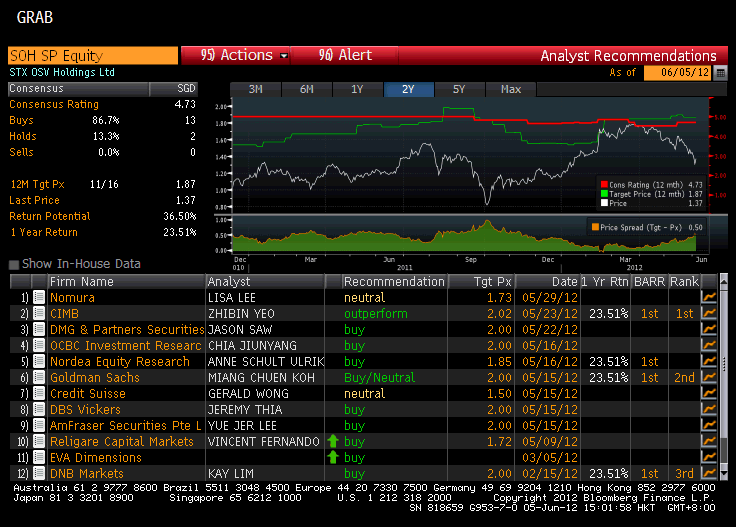Click the GRAB title text
The width and height of the screenshot is (736, 527).
pos(35,17)
